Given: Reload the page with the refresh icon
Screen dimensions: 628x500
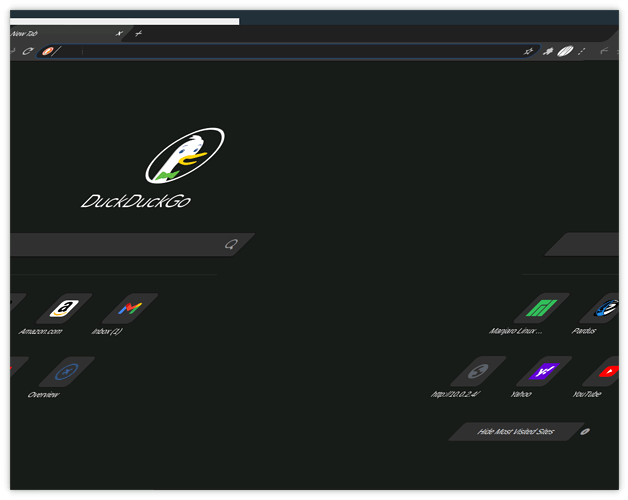Looking at the screenshot, I should [28, 51].
